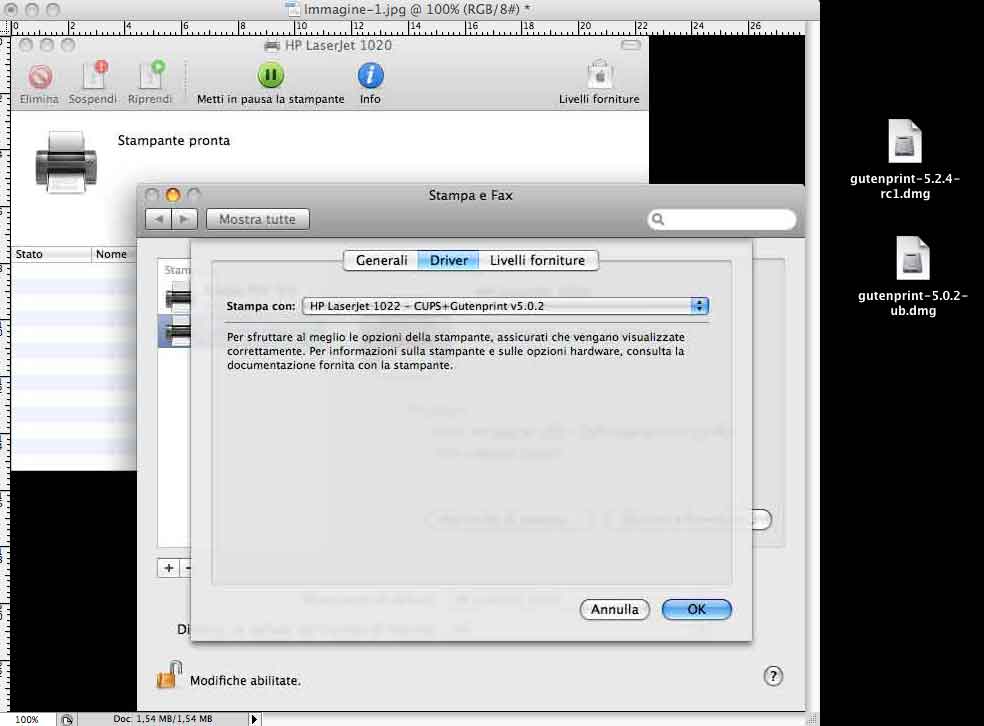
Task: Click the Nome column header
Action: 114,254
